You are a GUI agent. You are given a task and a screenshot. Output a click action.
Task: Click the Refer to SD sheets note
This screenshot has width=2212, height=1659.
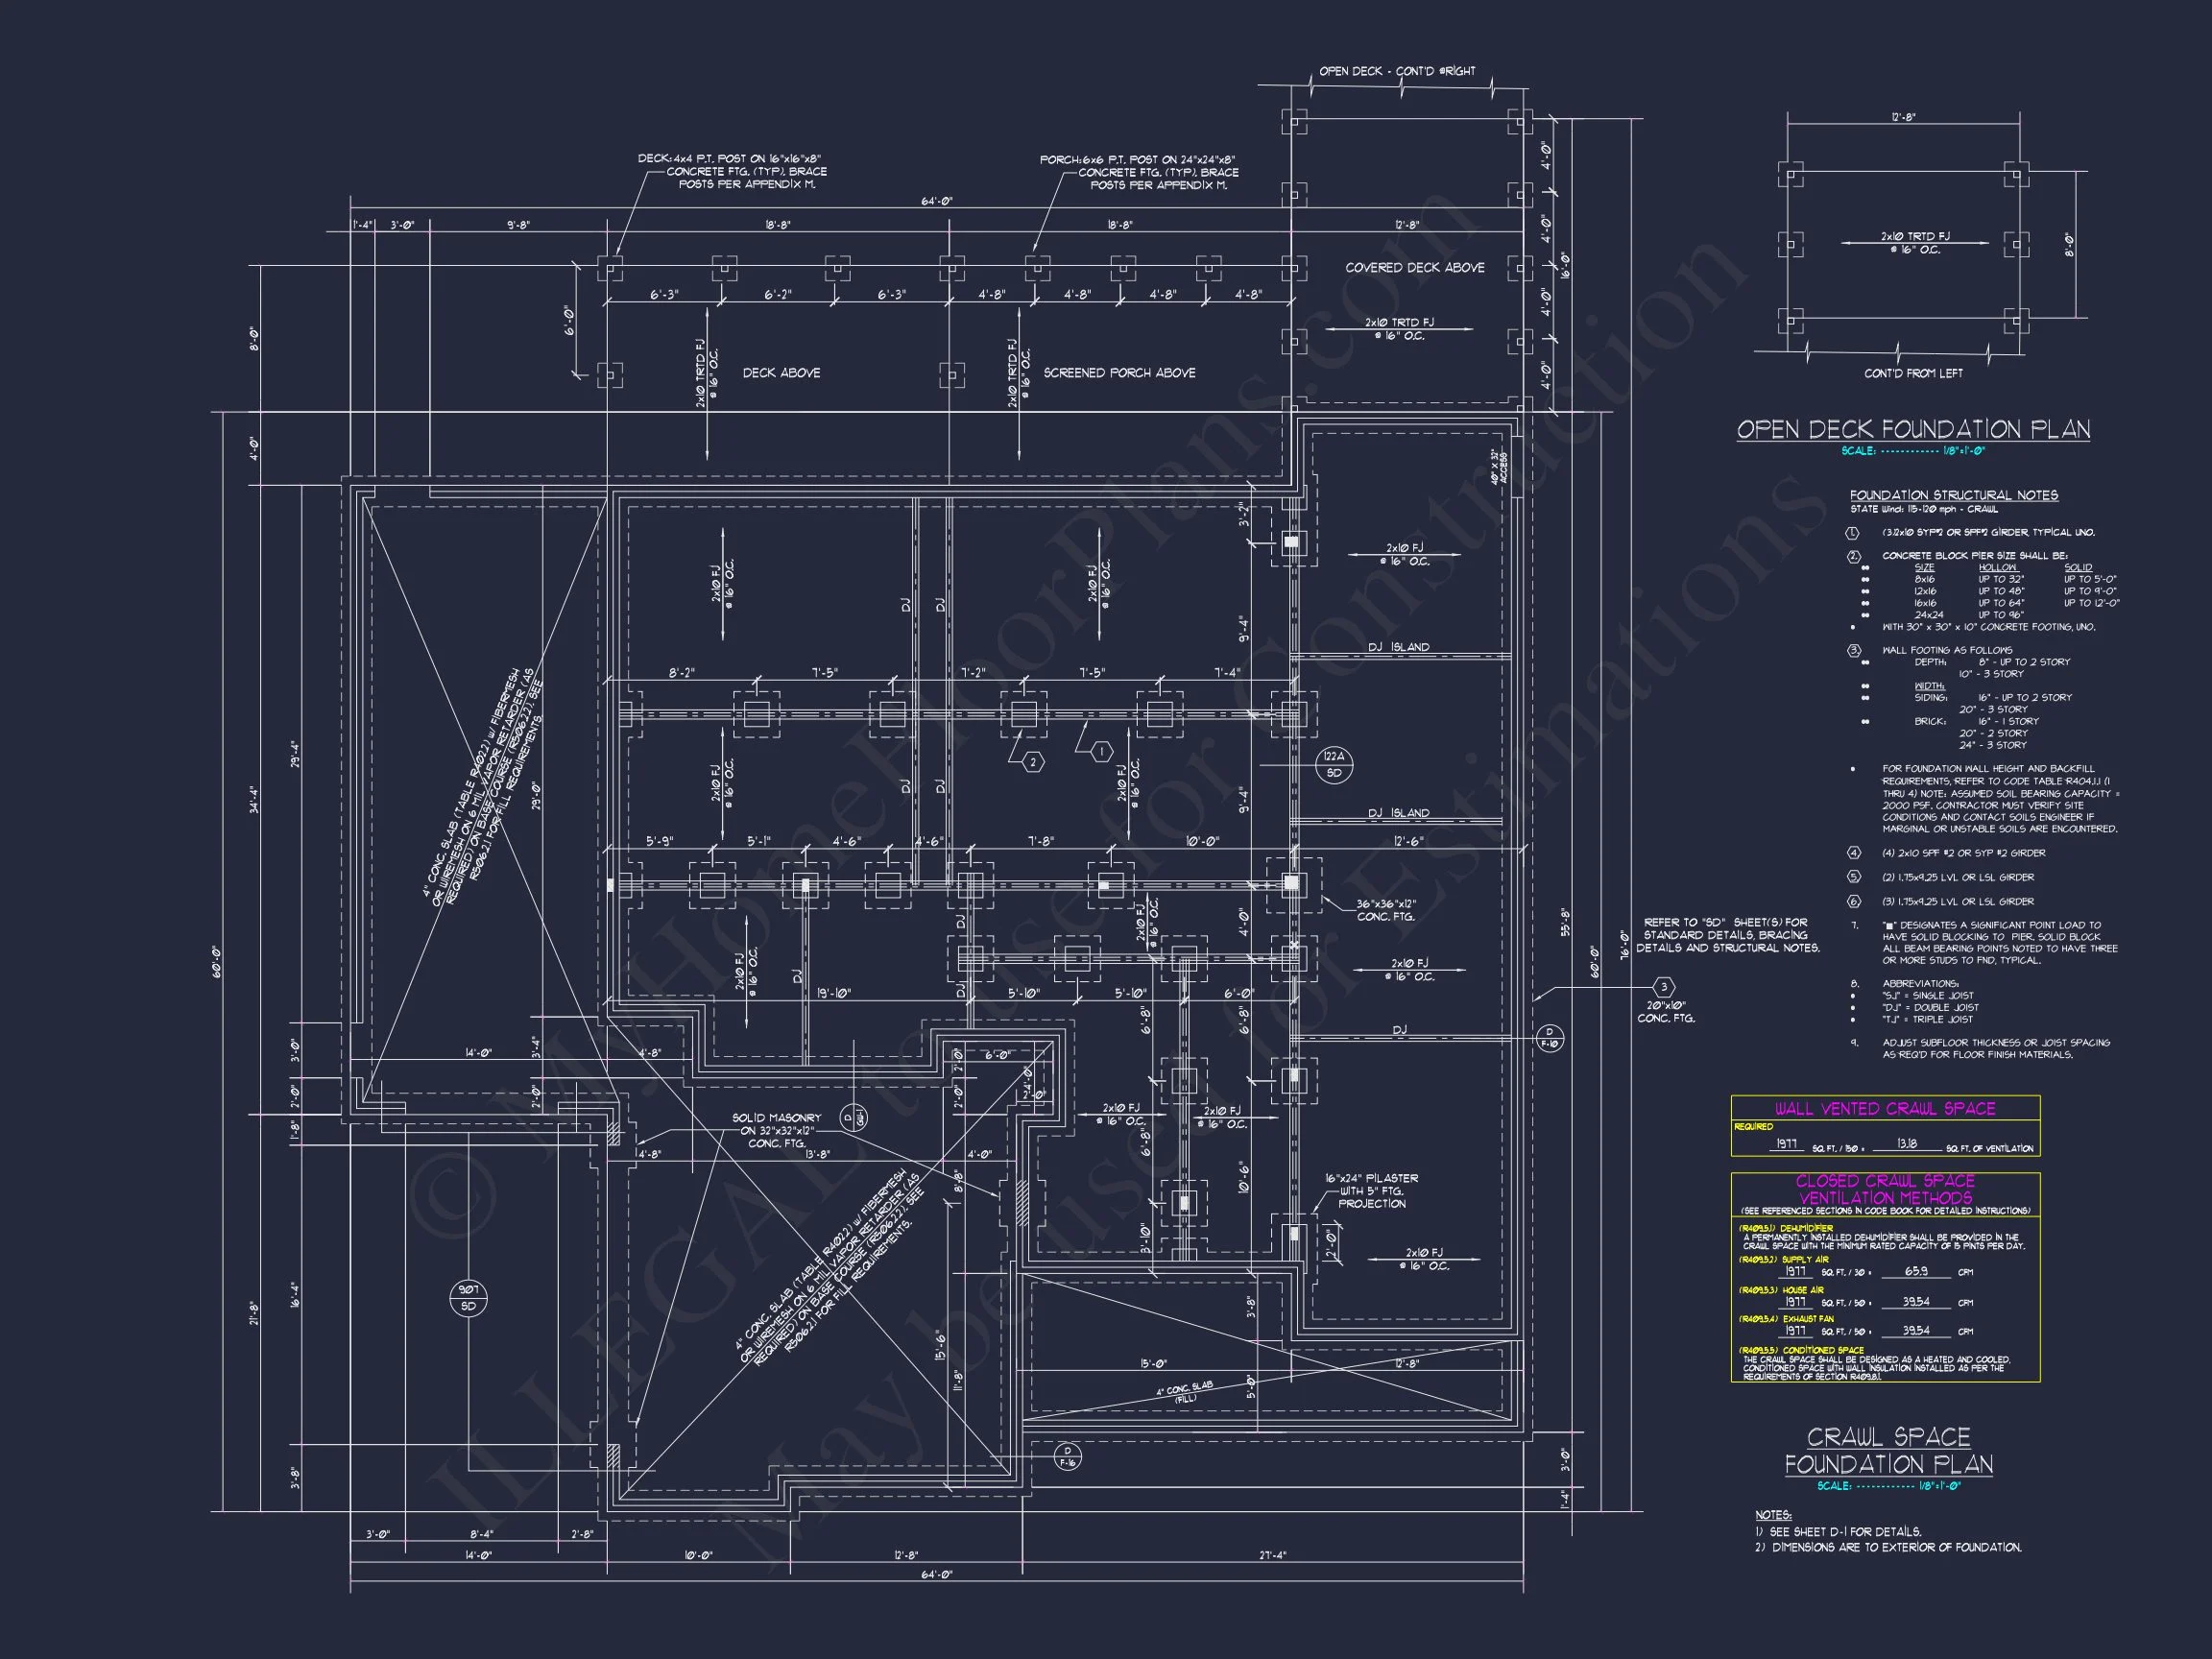[1727, 935]
